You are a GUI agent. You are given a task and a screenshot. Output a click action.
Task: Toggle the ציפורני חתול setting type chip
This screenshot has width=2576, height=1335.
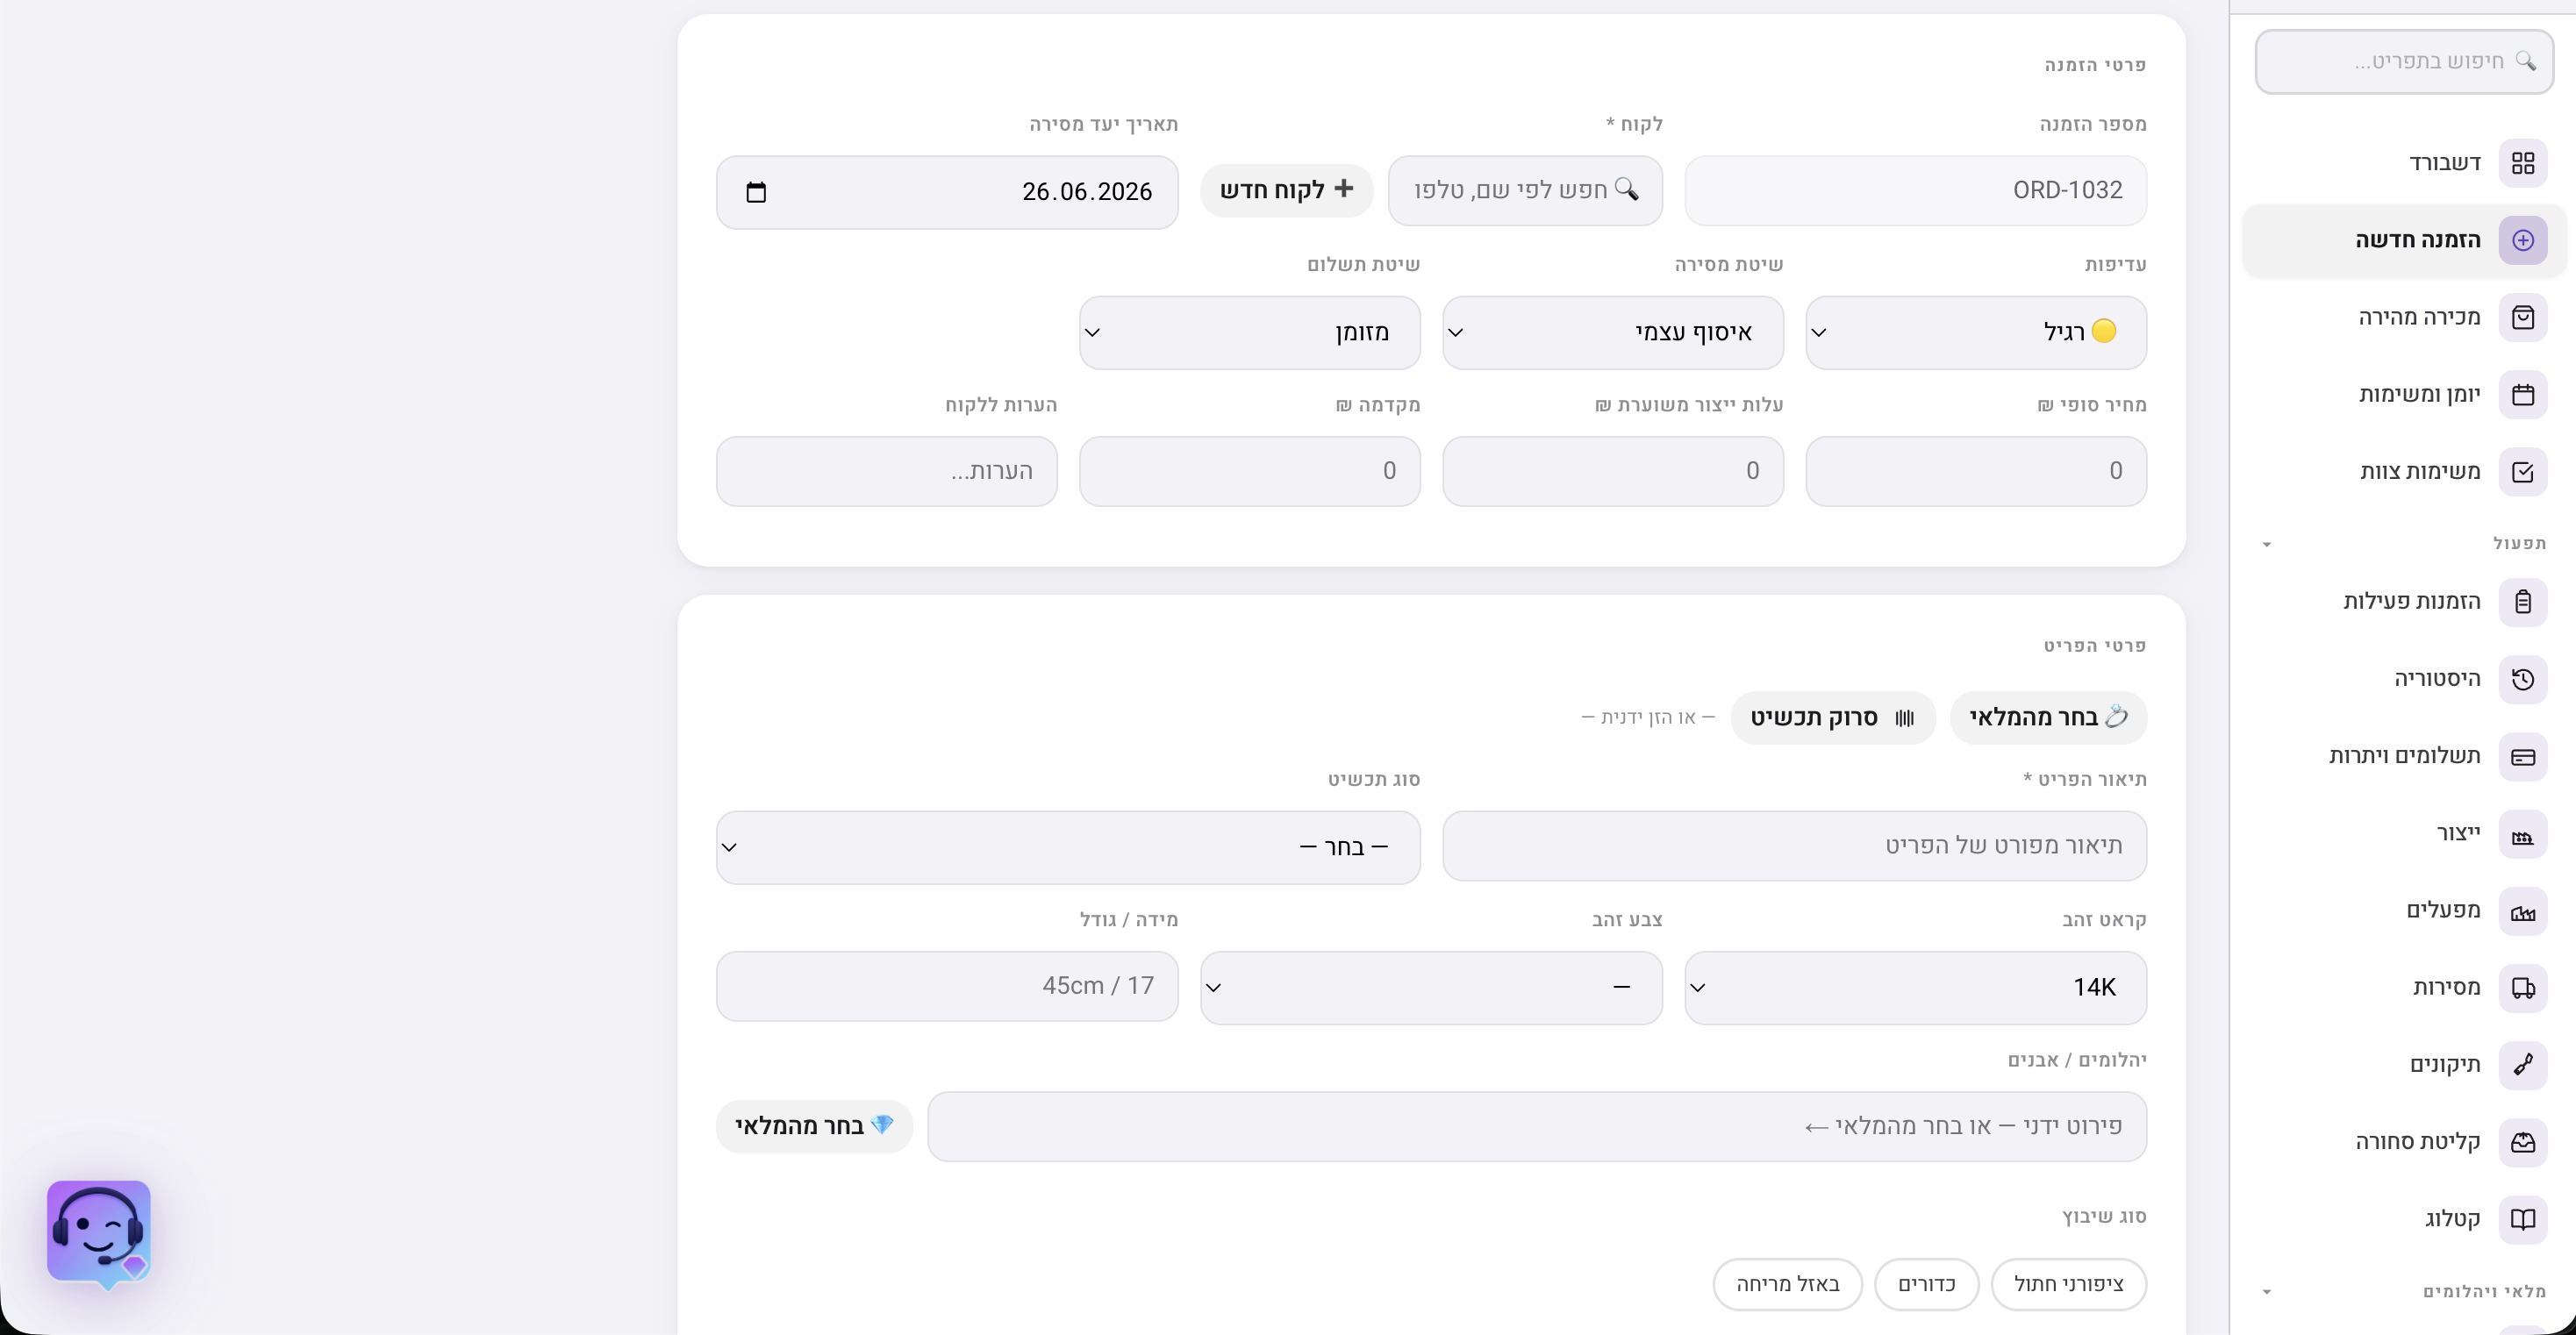click(x=2068, y=1284)
